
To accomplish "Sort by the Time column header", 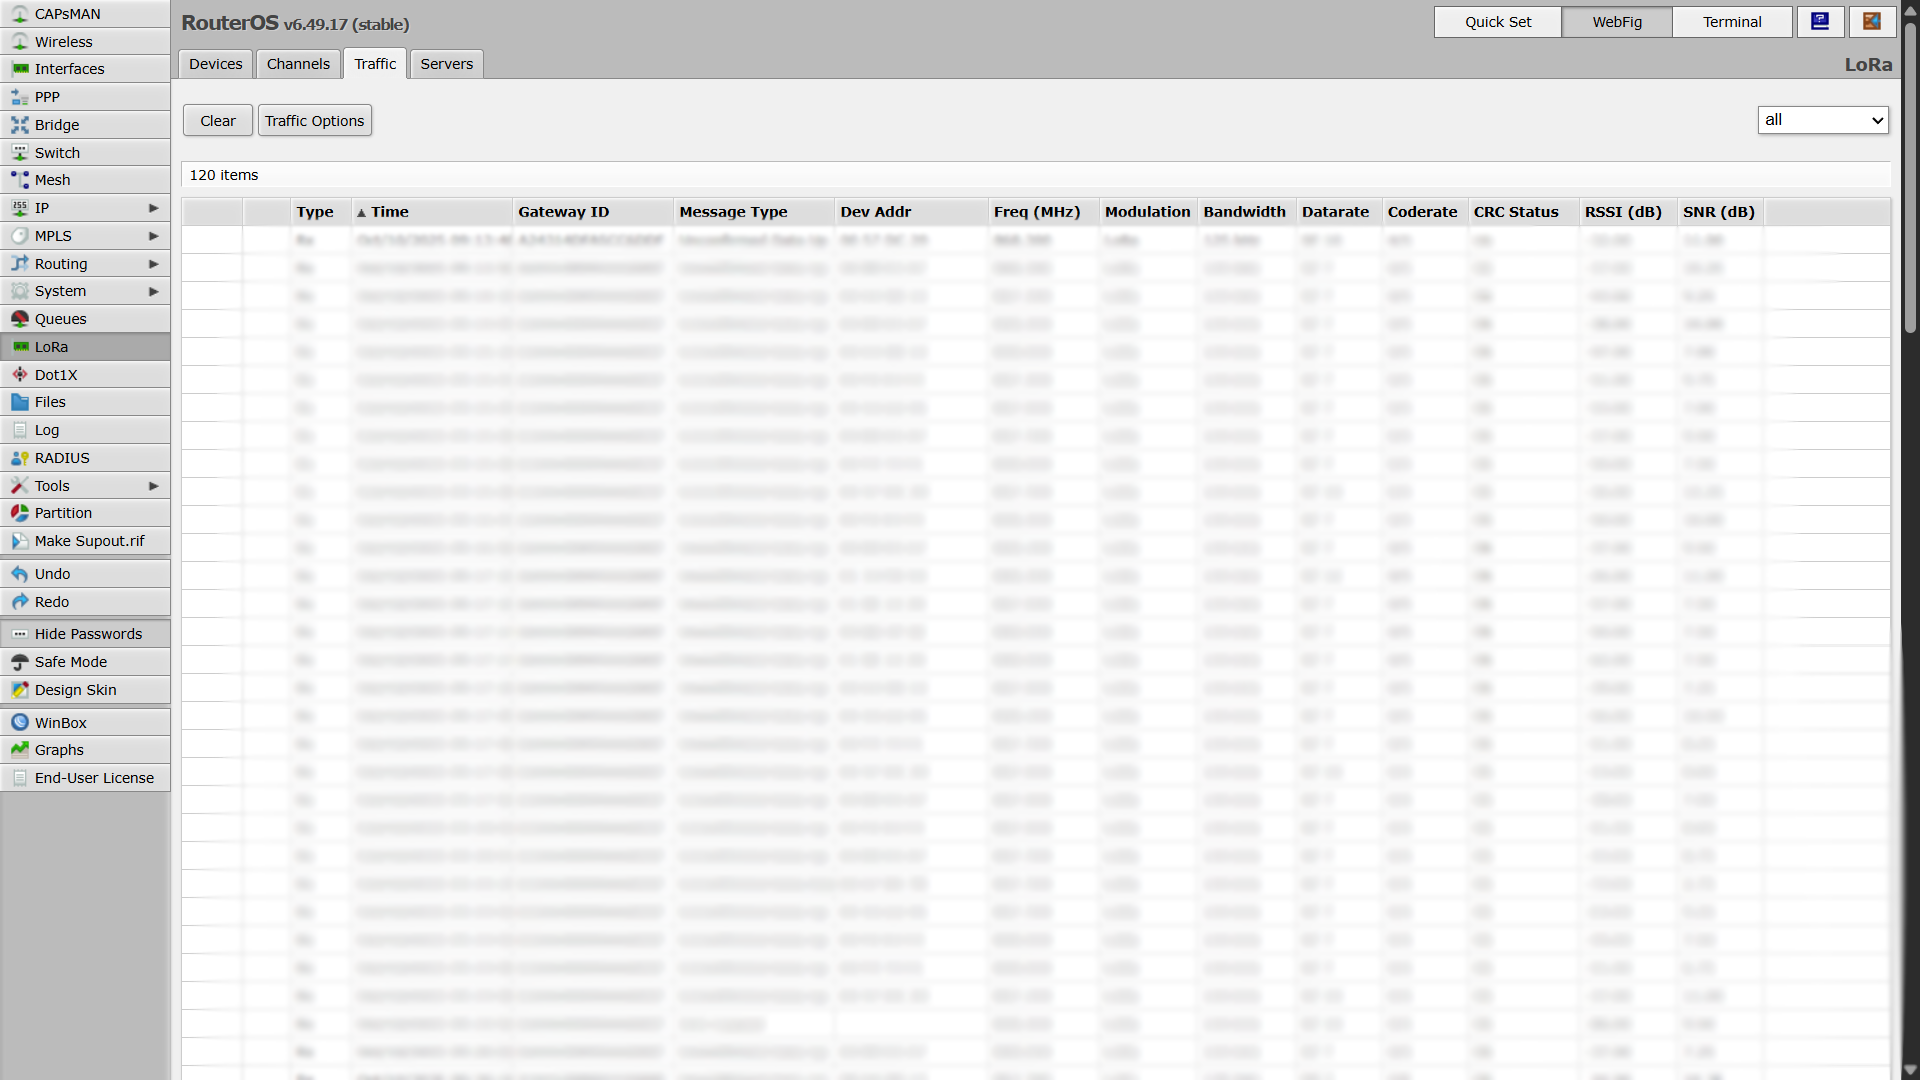I will pos(390,212).
